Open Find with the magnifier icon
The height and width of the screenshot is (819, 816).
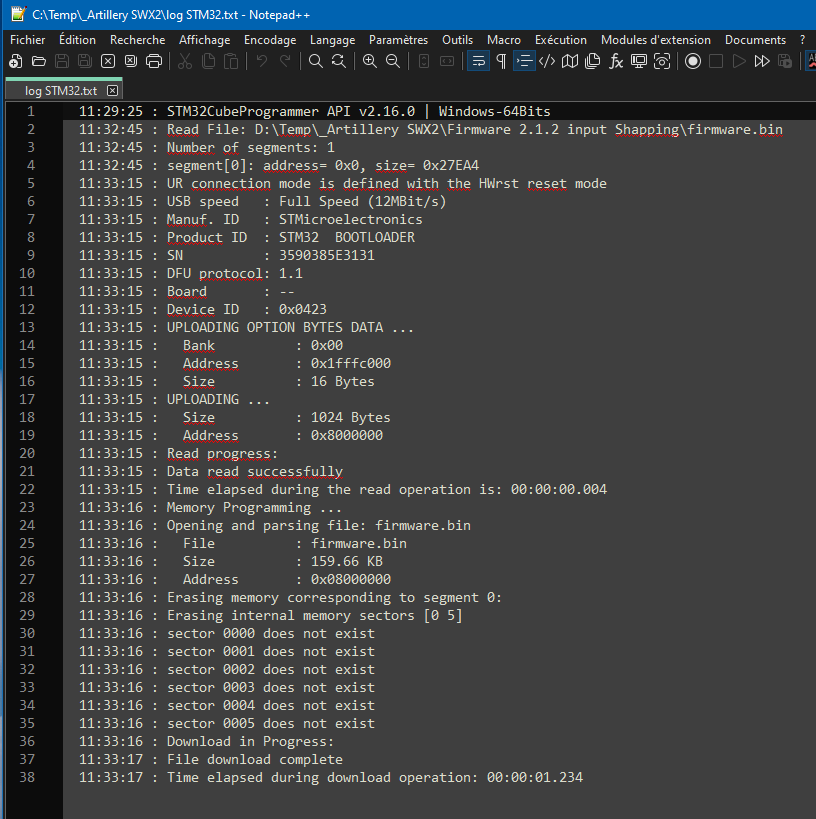[x=316, y=61]
